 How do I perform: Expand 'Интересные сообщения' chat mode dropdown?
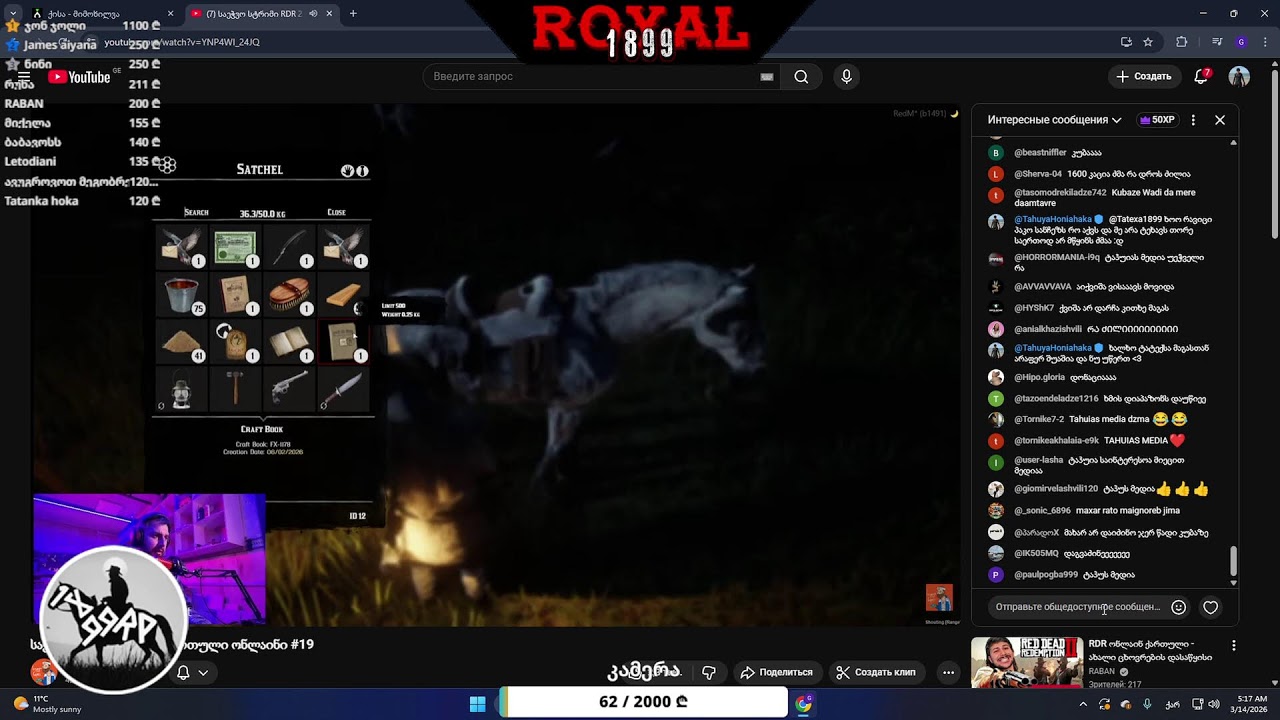pos(1054,120)
